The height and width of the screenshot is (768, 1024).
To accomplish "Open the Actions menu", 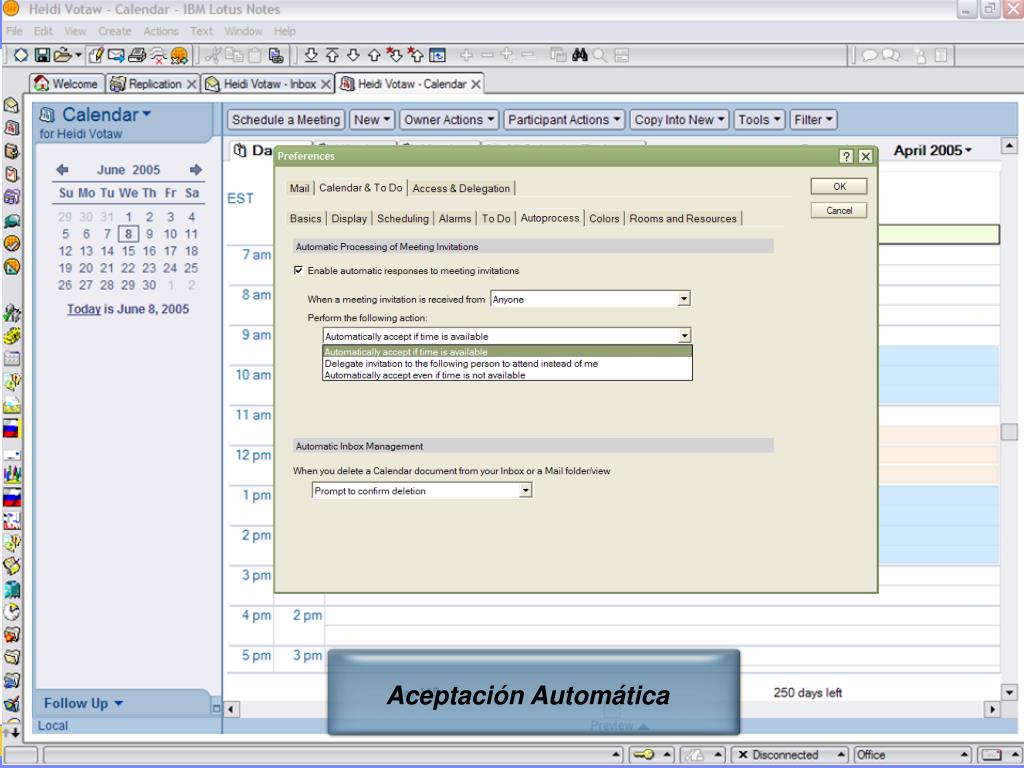I will tap(161, 31).
